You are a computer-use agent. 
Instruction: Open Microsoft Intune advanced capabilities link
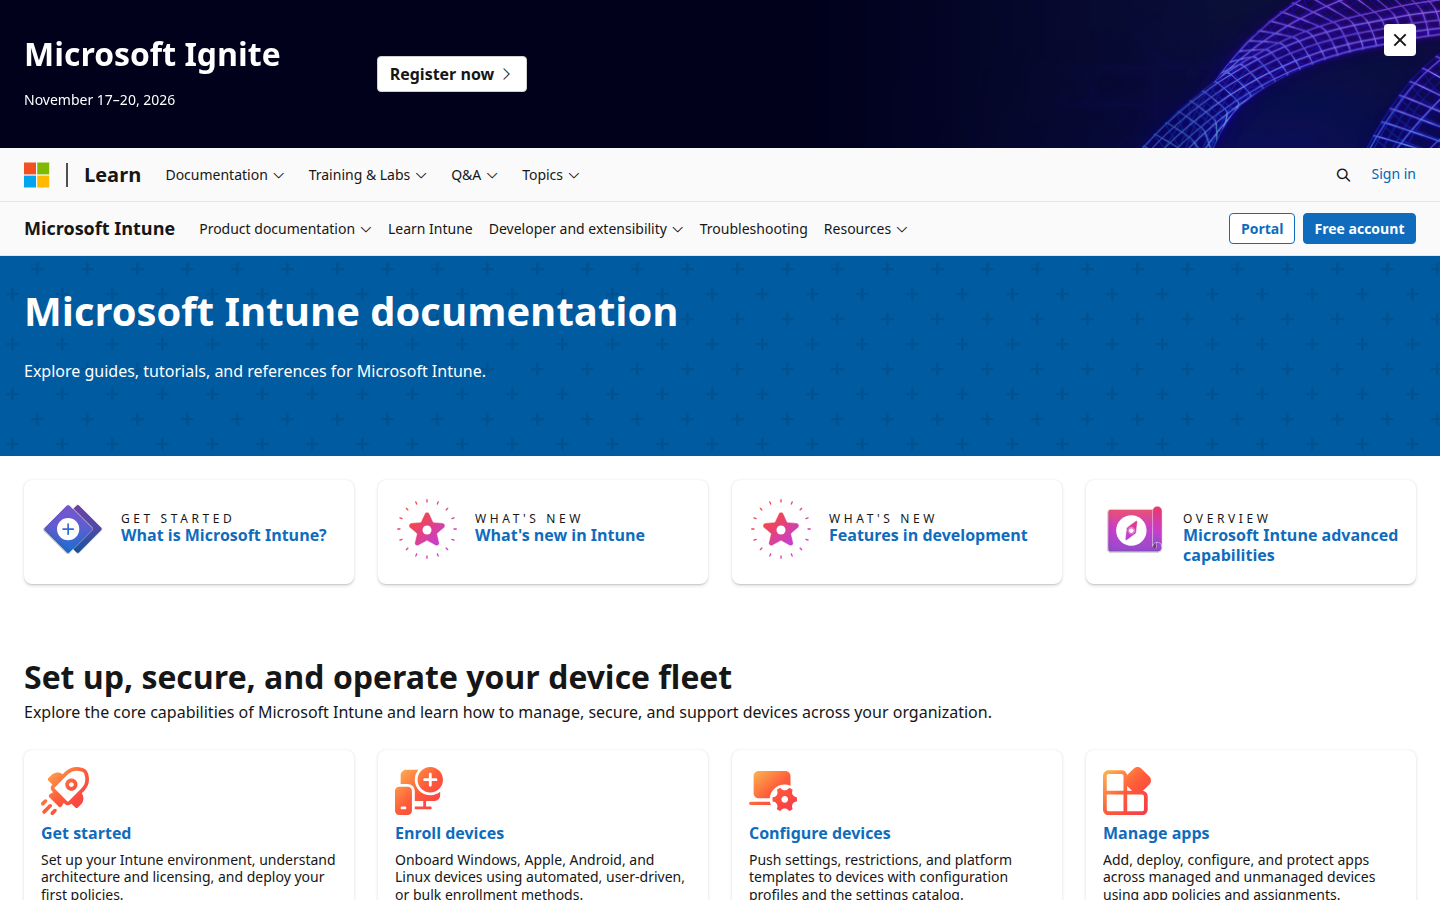pos(1290,546)
